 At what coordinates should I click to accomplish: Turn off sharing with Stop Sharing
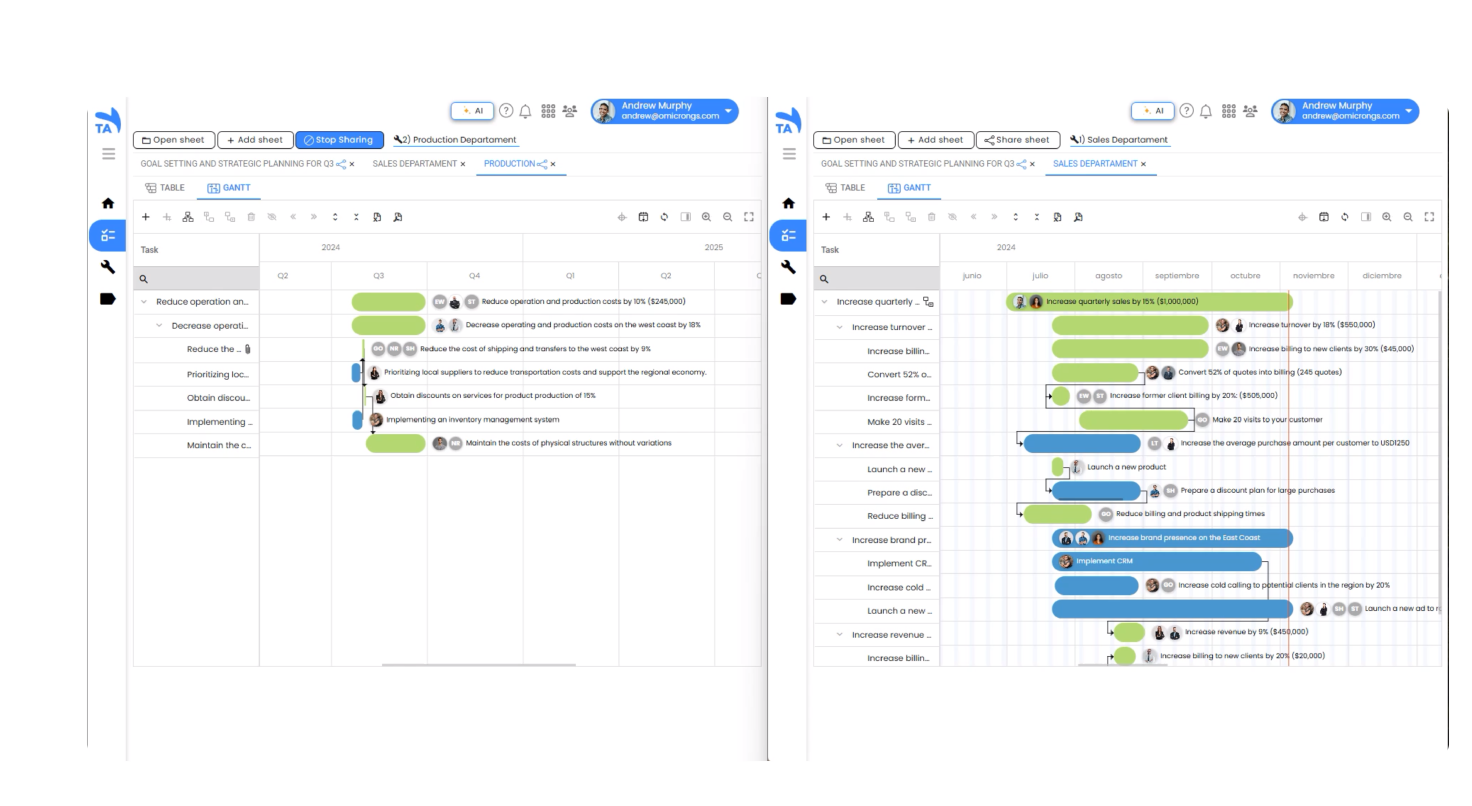click(x=339, y=140)
